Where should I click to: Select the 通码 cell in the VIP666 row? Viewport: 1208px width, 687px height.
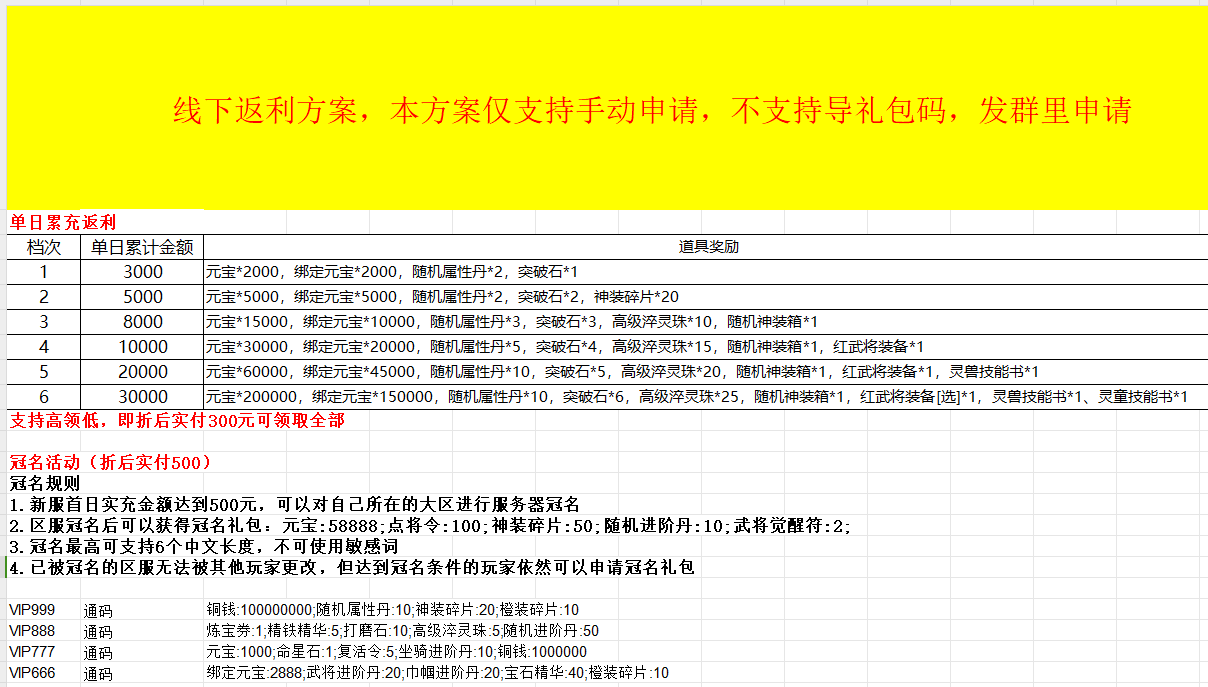(x=98, y=673)
